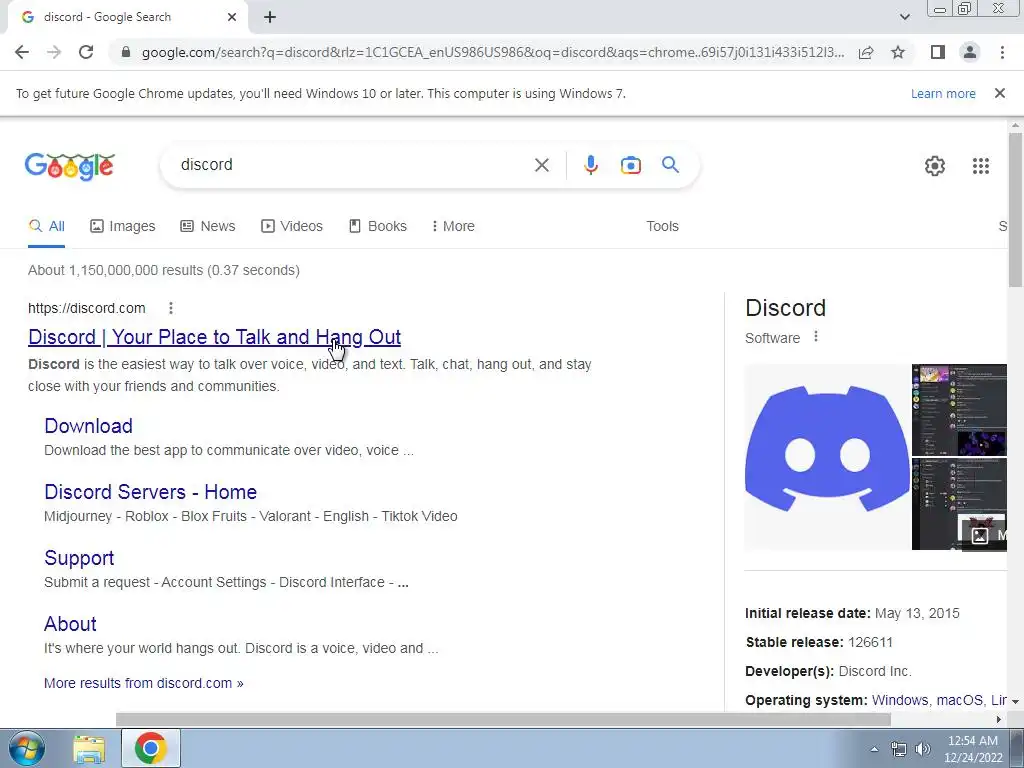Click the horizontal scrollbar thumb

(503, 719)
